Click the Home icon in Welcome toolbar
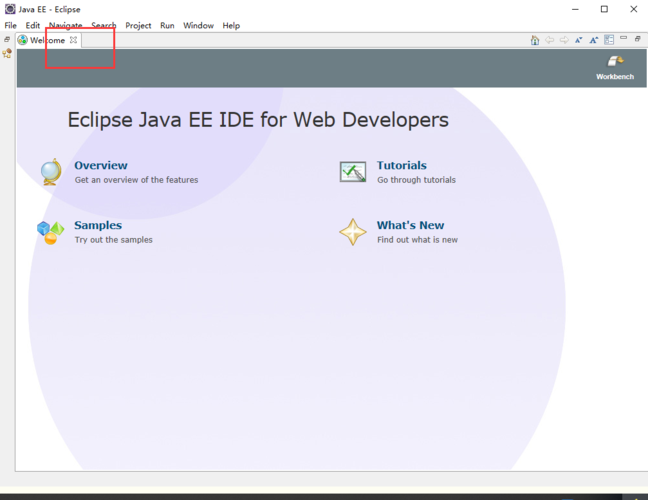This screenshot has width=648, height=500. (x=535, y=40)
